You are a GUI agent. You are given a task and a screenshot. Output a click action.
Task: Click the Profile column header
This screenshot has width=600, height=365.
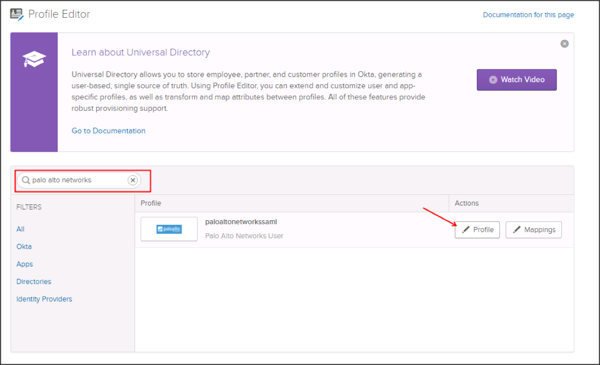pyautogui.click(x=151, y=203)
